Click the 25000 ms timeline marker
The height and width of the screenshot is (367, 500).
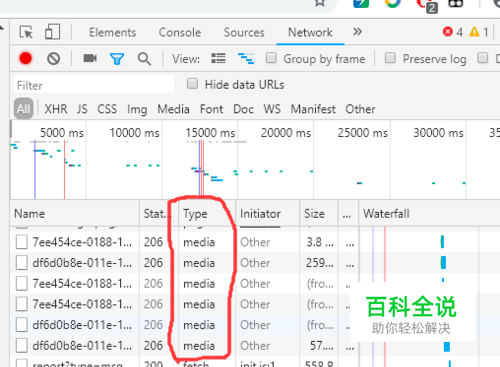pyautogui.click(x=363, y=133)
